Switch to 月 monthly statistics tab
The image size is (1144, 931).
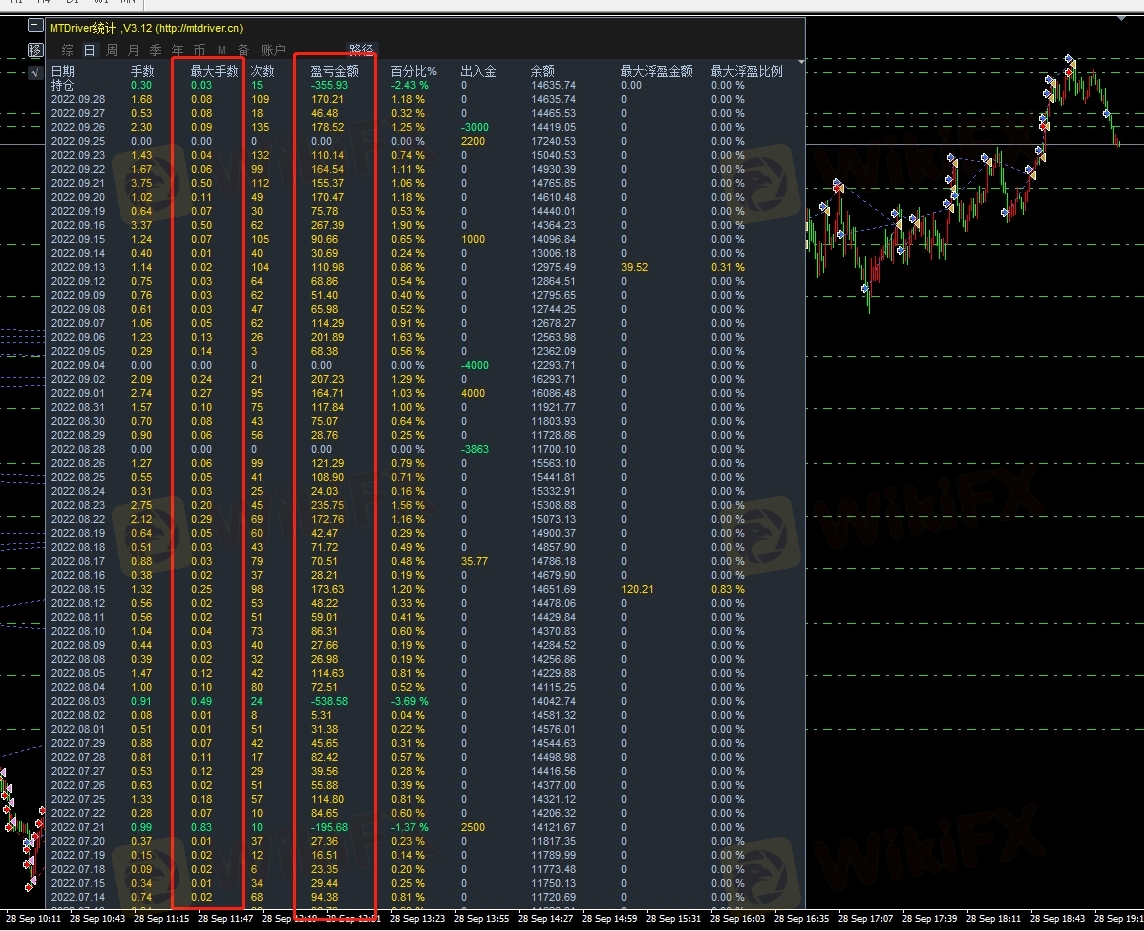134,50
